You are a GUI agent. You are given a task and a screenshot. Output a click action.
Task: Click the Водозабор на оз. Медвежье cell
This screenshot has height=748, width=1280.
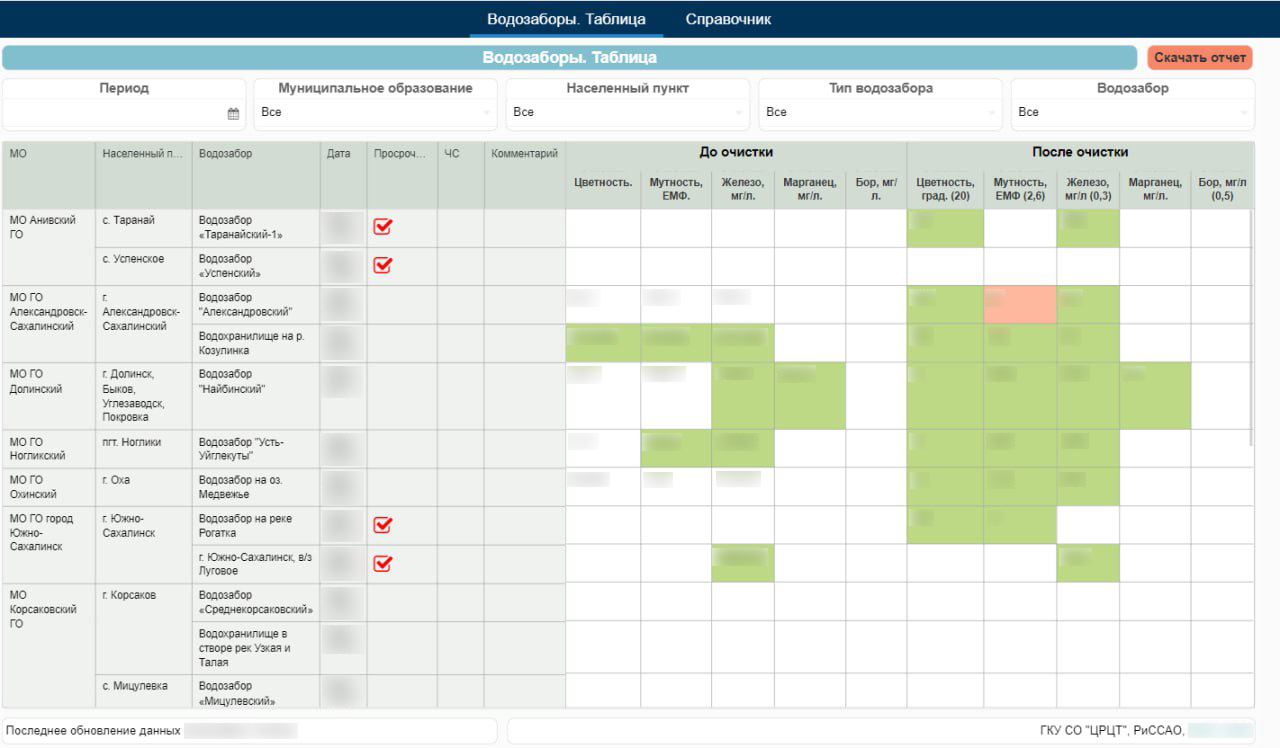click(256, 487)
